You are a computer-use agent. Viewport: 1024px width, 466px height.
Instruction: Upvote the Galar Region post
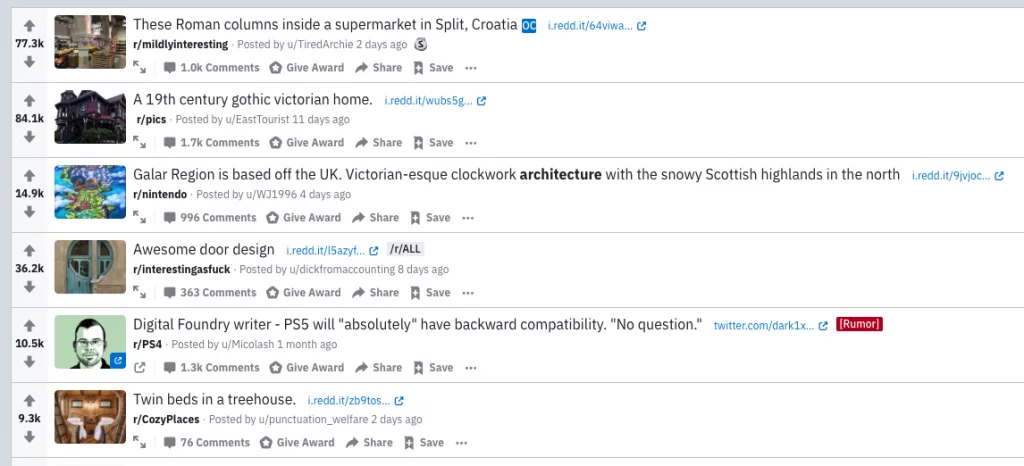coord(30,175)
